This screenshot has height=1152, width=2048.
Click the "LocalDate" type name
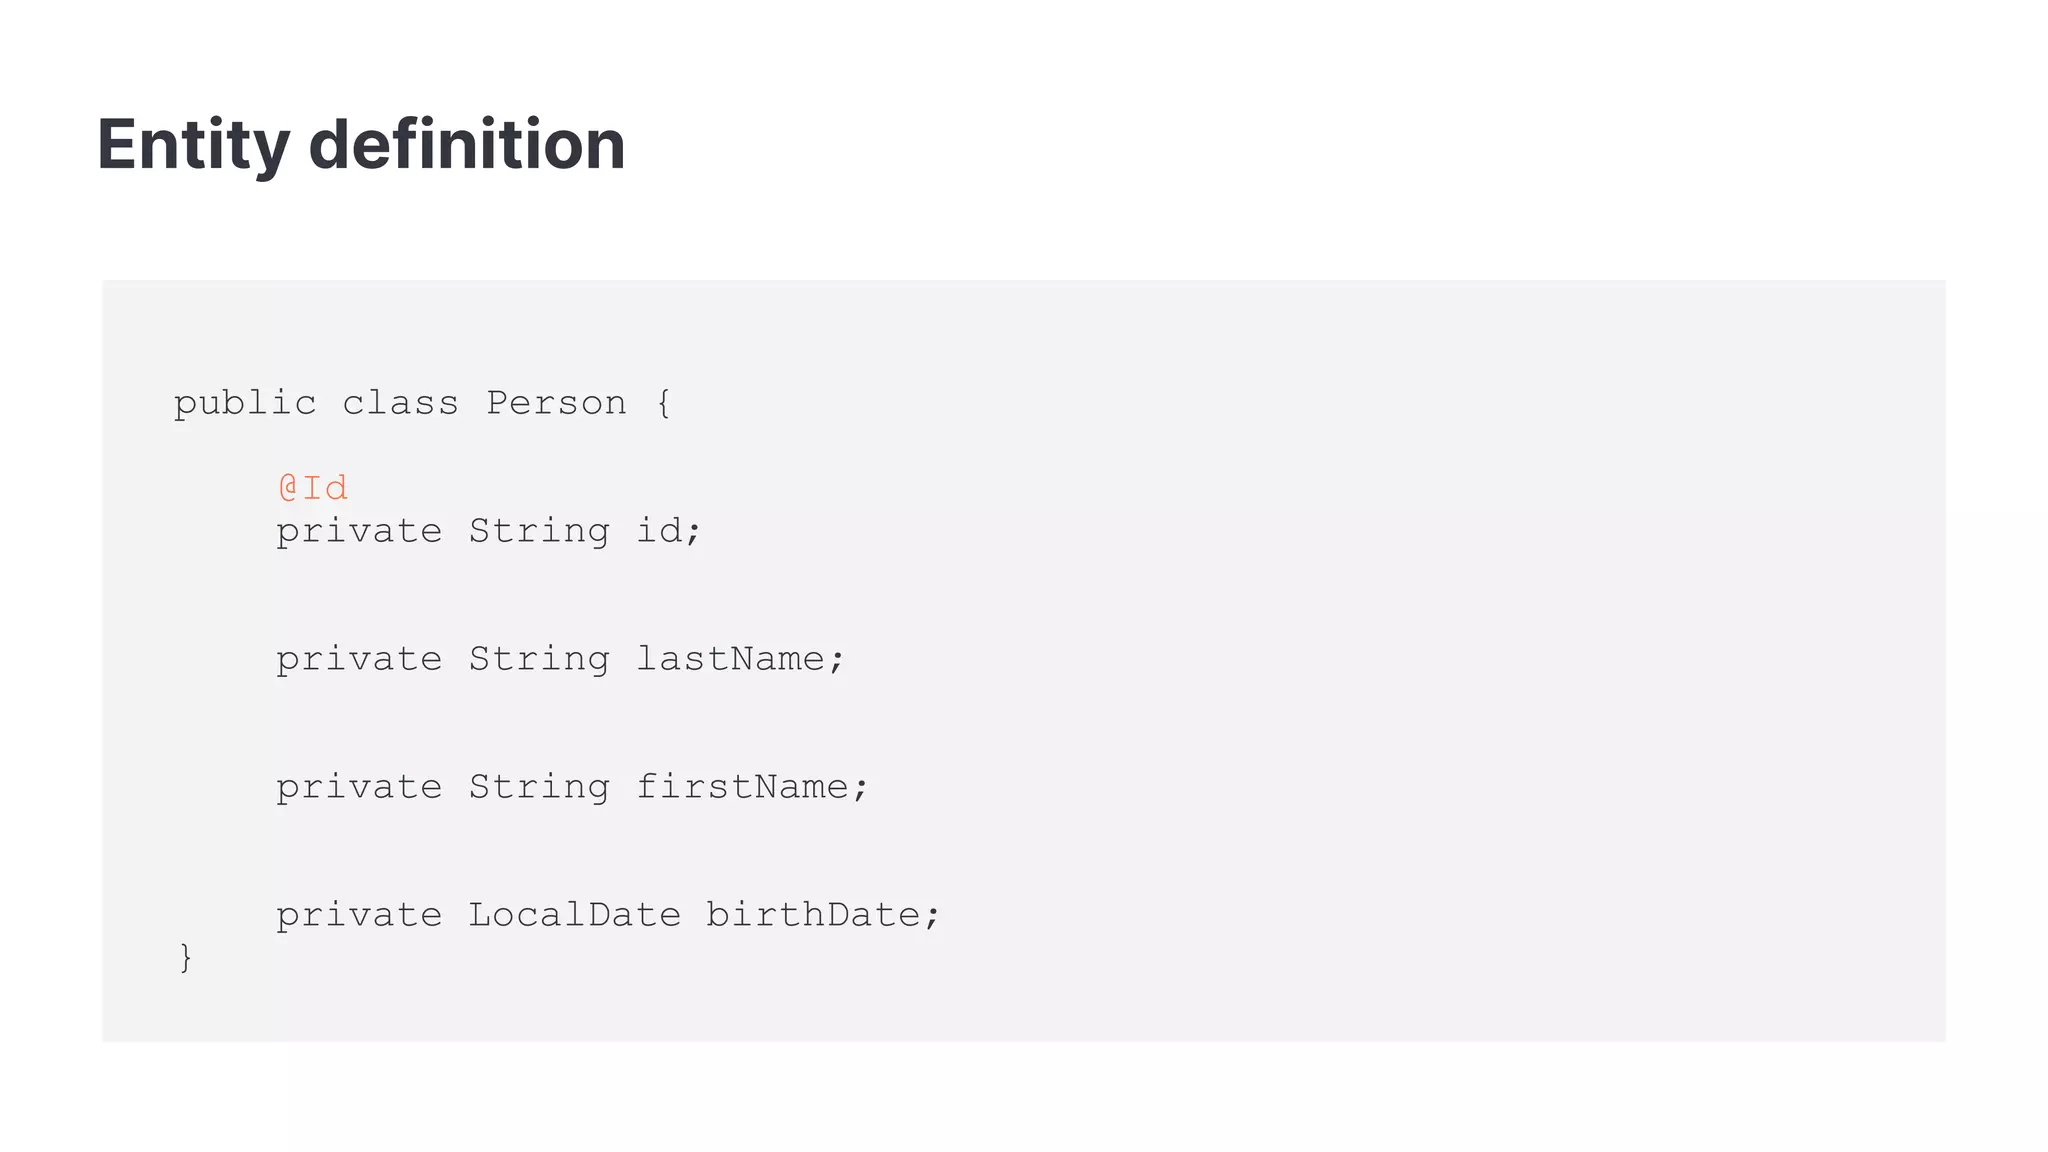[x=574, y=914]
